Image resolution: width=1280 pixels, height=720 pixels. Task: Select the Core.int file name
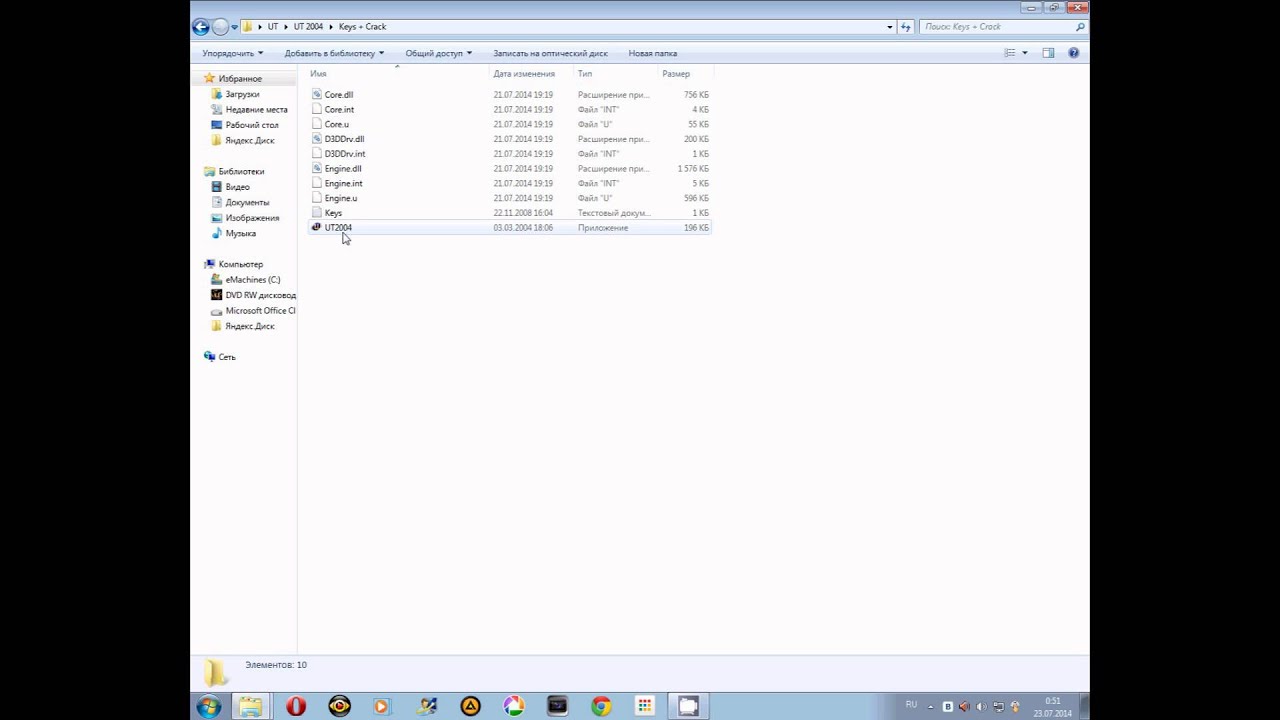(339, 110)
